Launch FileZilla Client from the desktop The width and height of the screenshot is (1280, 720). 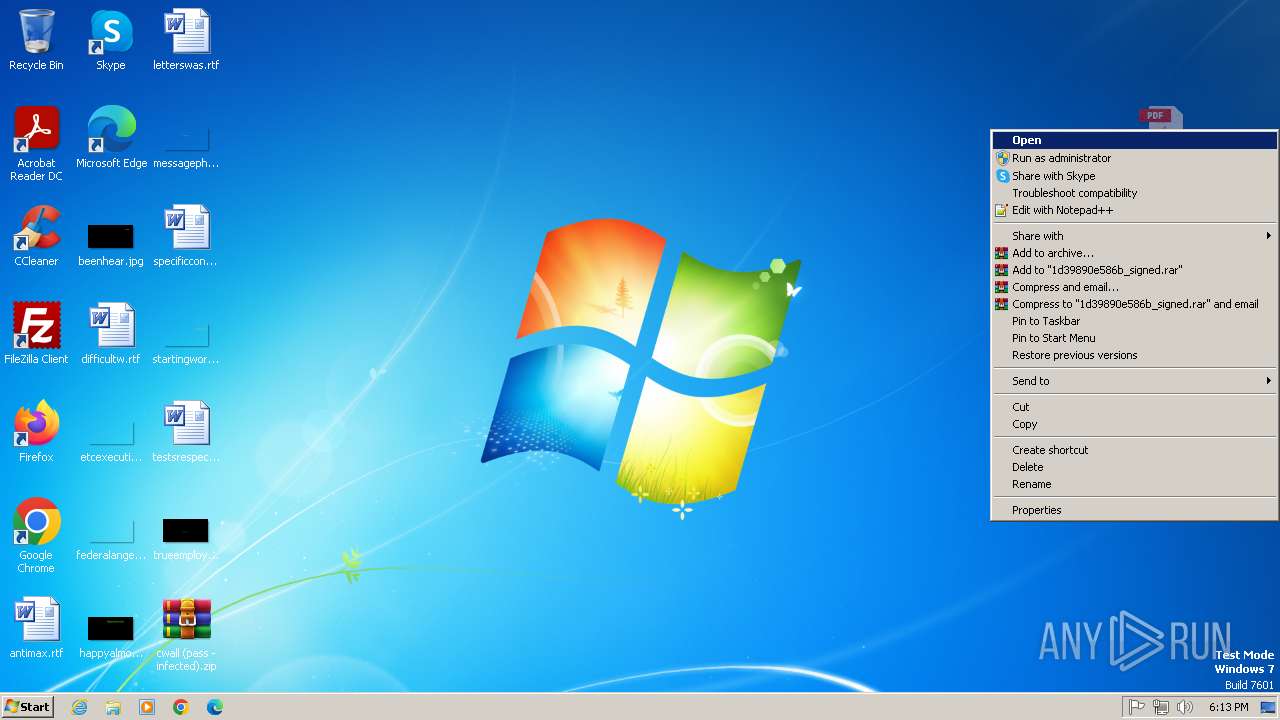point(36,334)
